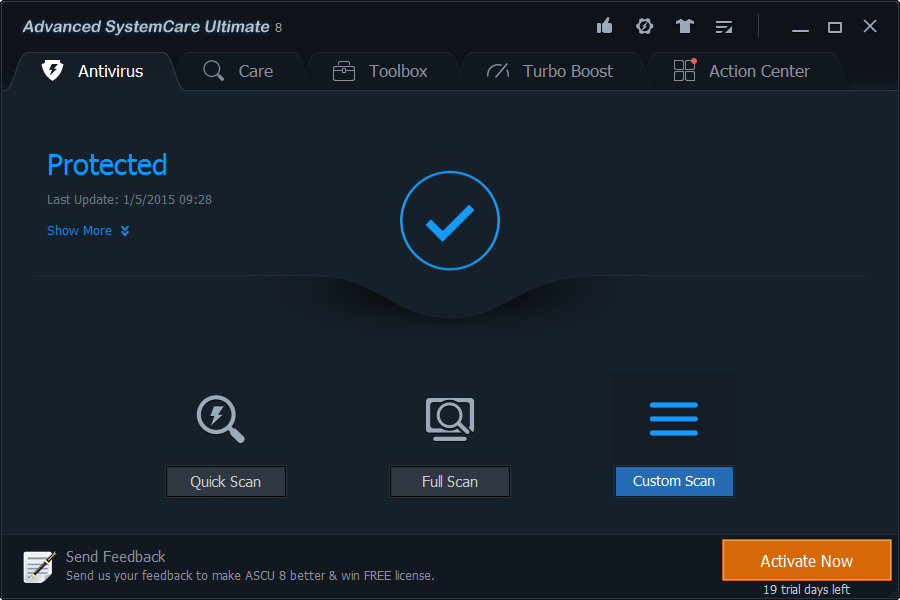900x600 pixels.
Task: Close the Advanced SystemCare window
Action: point(870,26)
